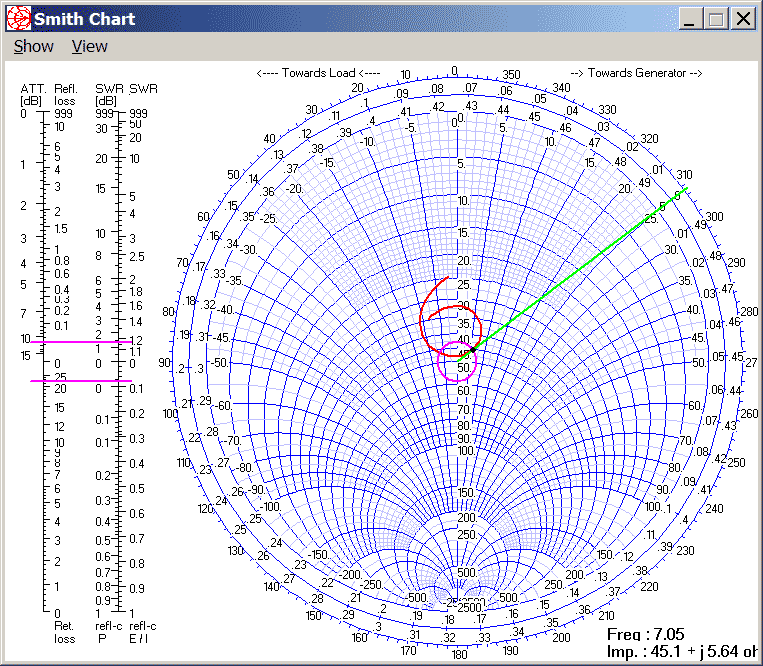This screenshot has width=763, height=666.
Task: Click the 'refl-c E / I' label at scale bottom
Action: coord(143,632)
